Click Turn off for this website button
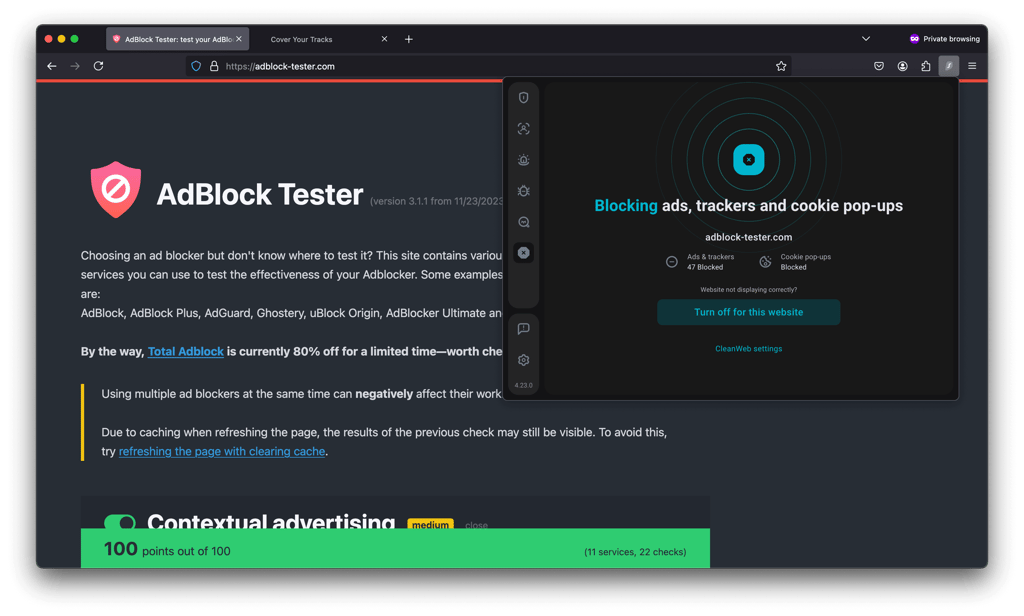 (748, 312)
